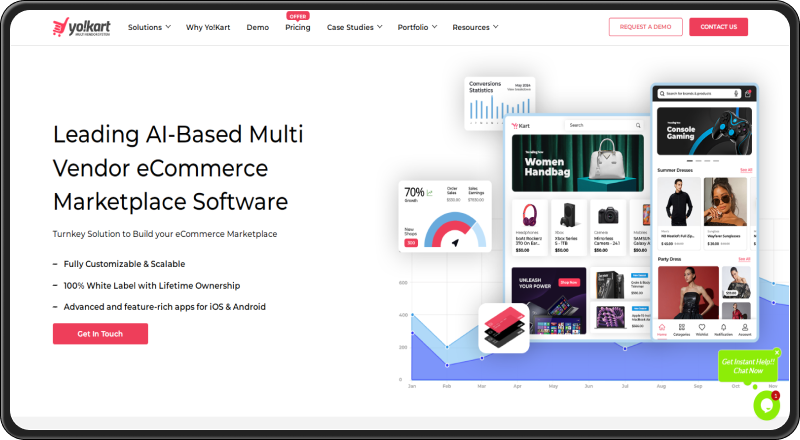The width and height of the screenshot is (800, 440).
Task: Open the Why Yo!Kart menu item
Action: click(x=208, y=27)
